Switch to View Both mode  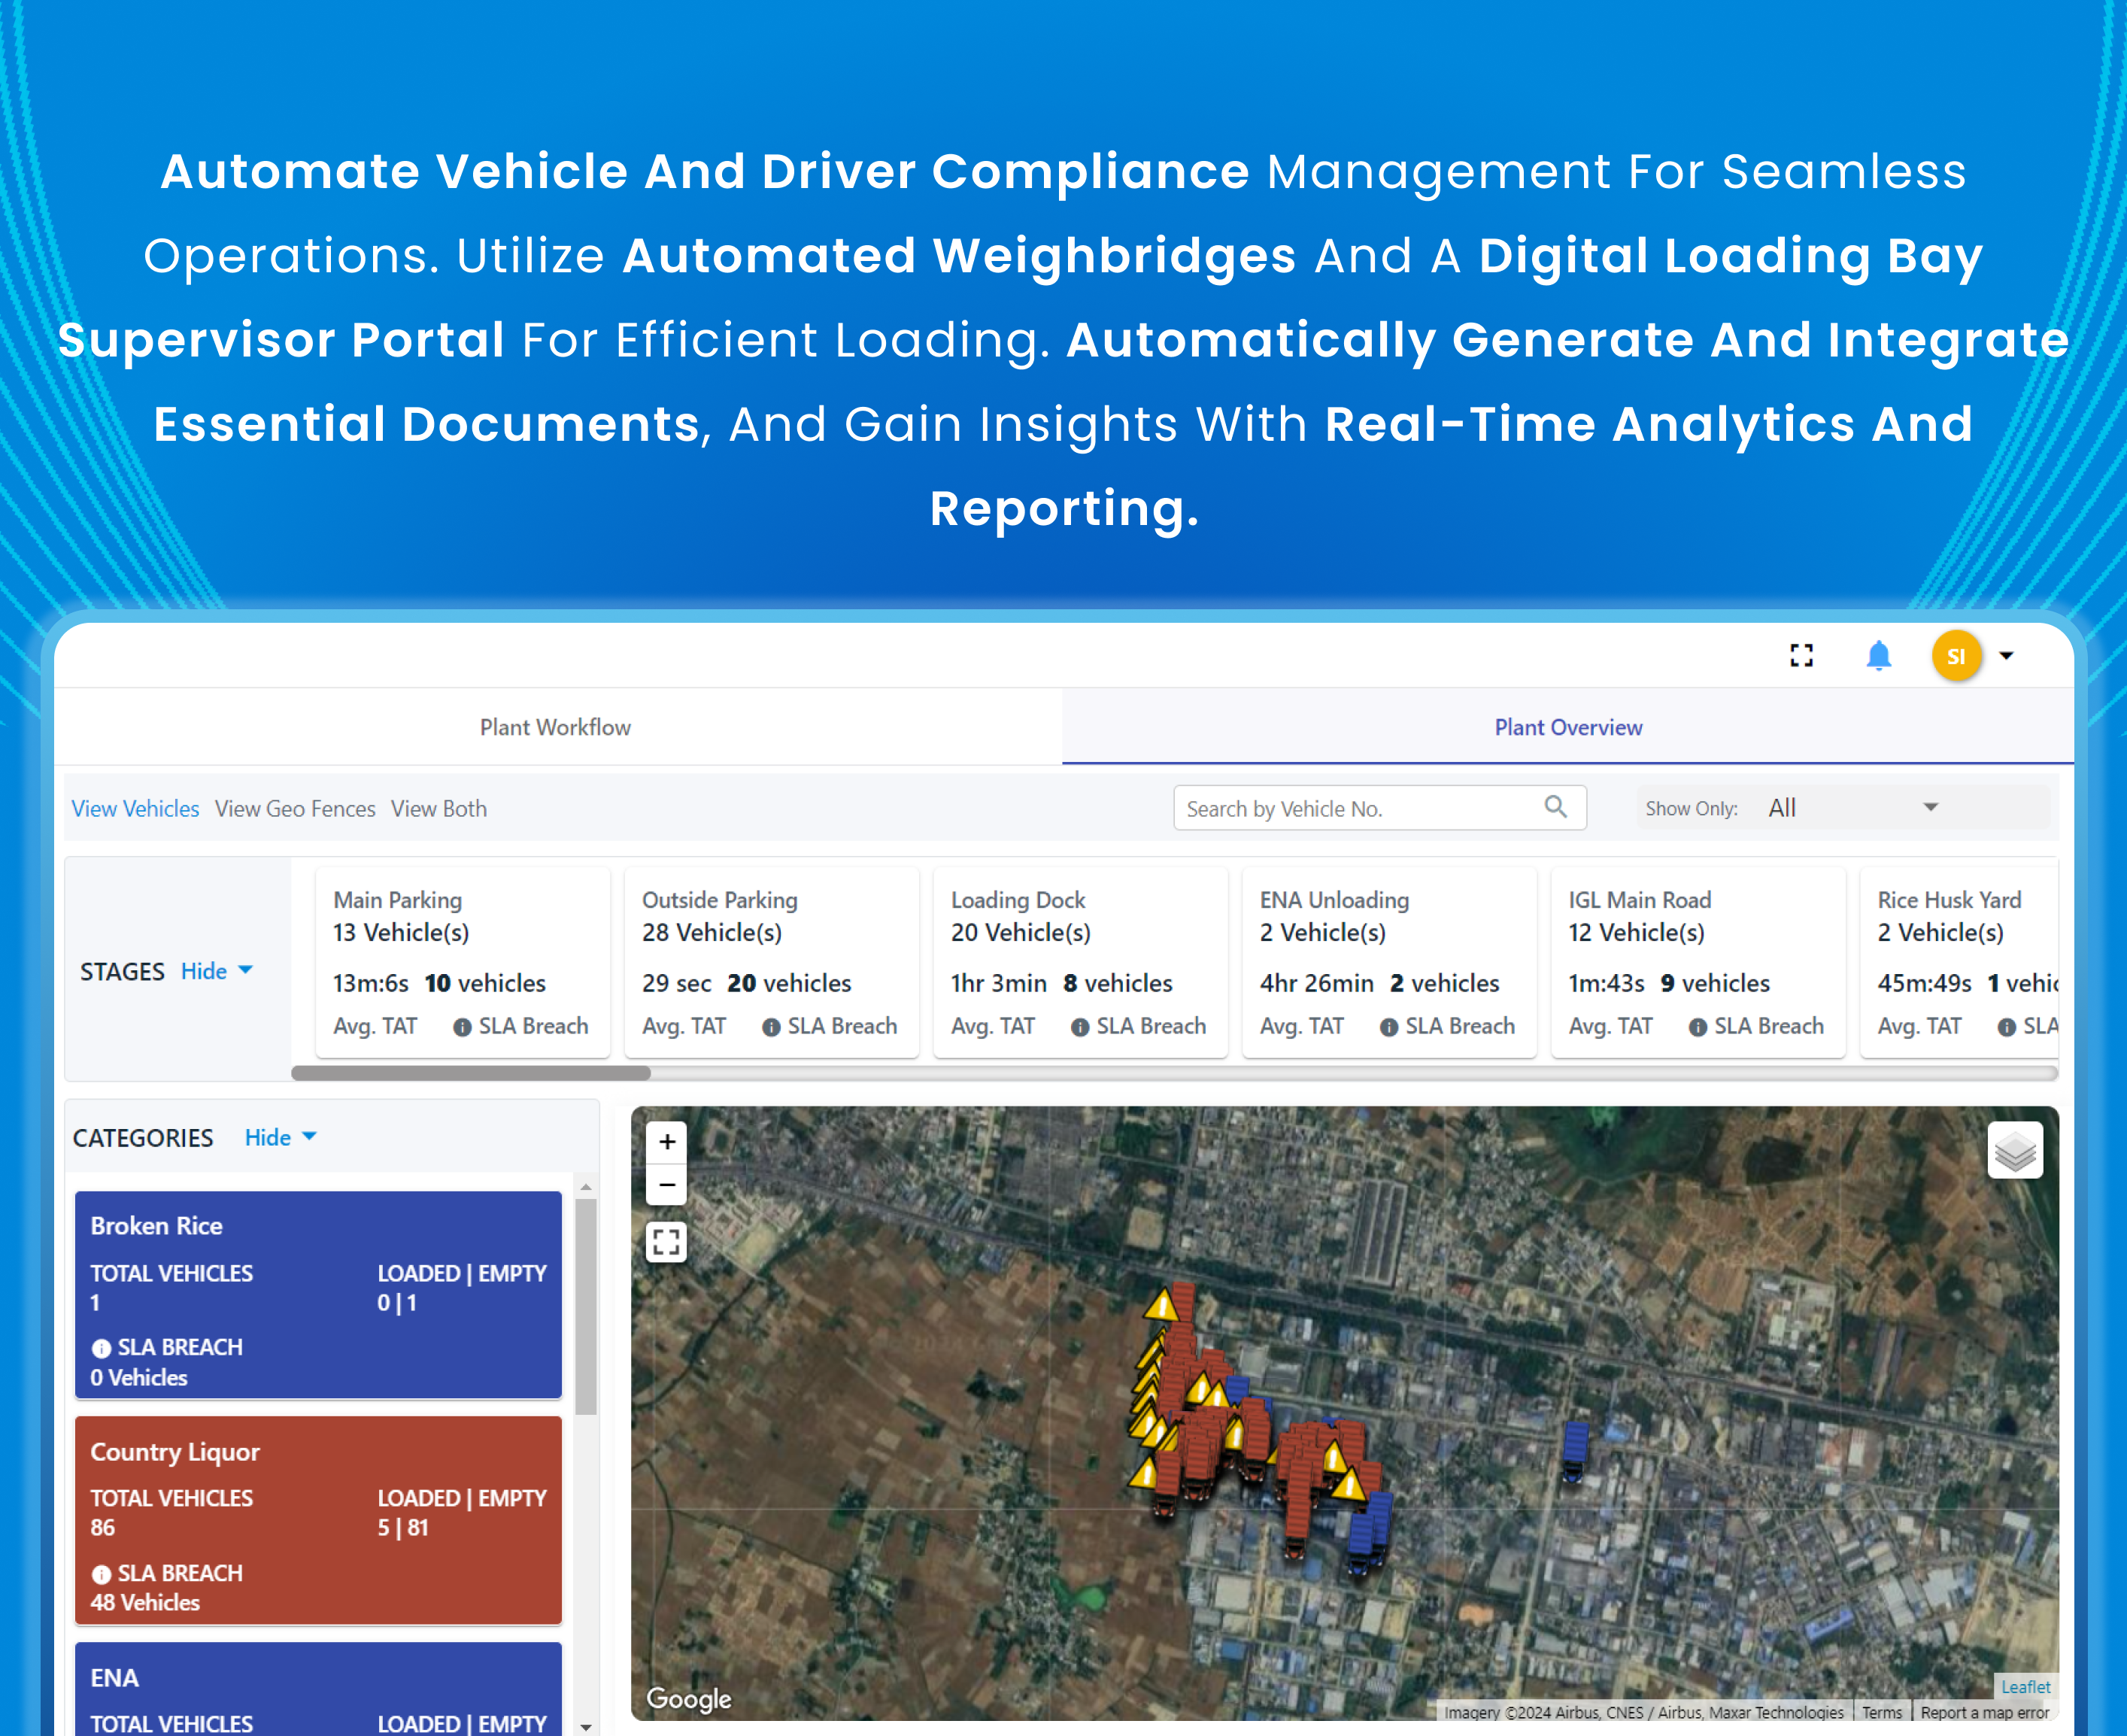439,809
